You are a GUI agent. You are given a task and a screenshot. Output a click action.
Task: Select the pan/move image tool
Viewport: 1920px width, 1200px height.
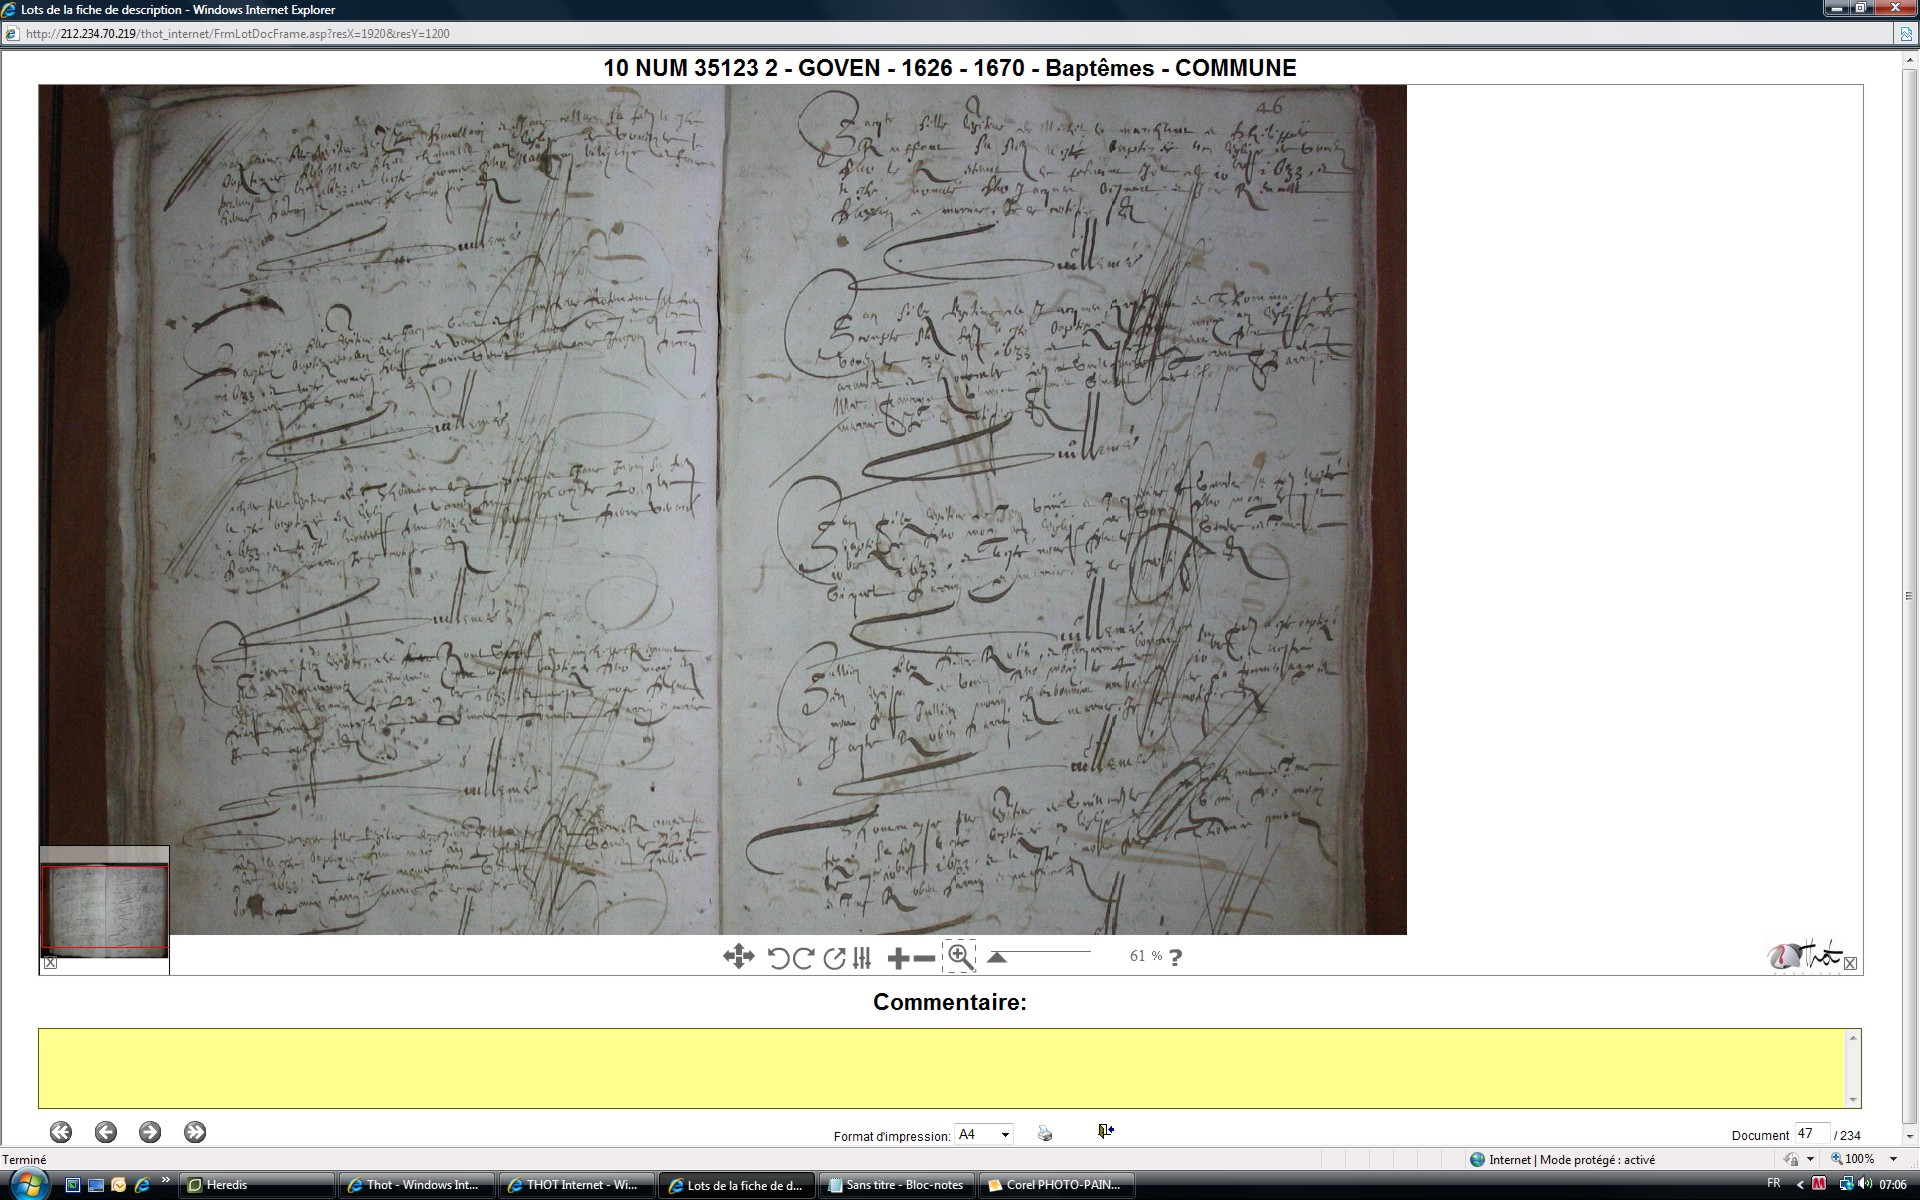(x=738, y=957)
